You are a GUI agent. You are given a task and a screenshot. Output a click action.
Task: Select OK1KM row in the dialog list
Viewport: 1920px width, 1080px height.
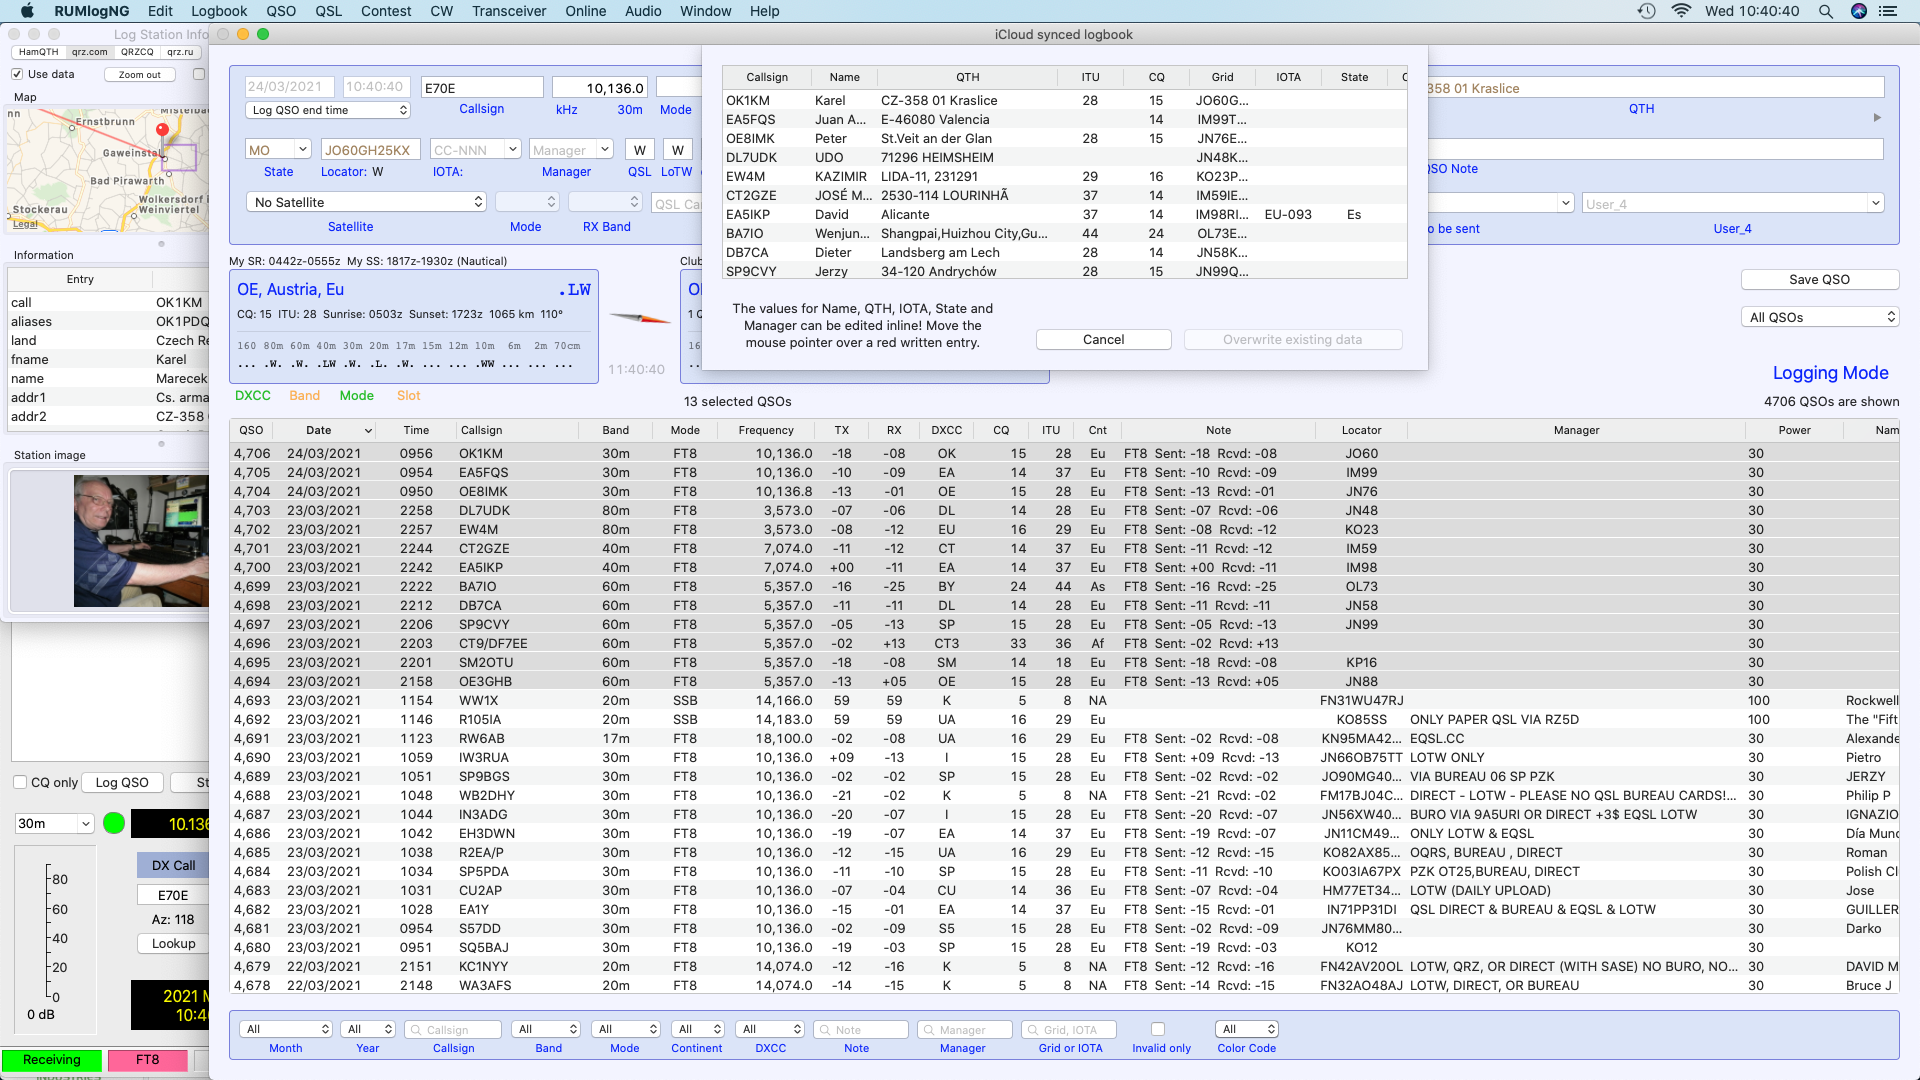tap(1065, 101)
